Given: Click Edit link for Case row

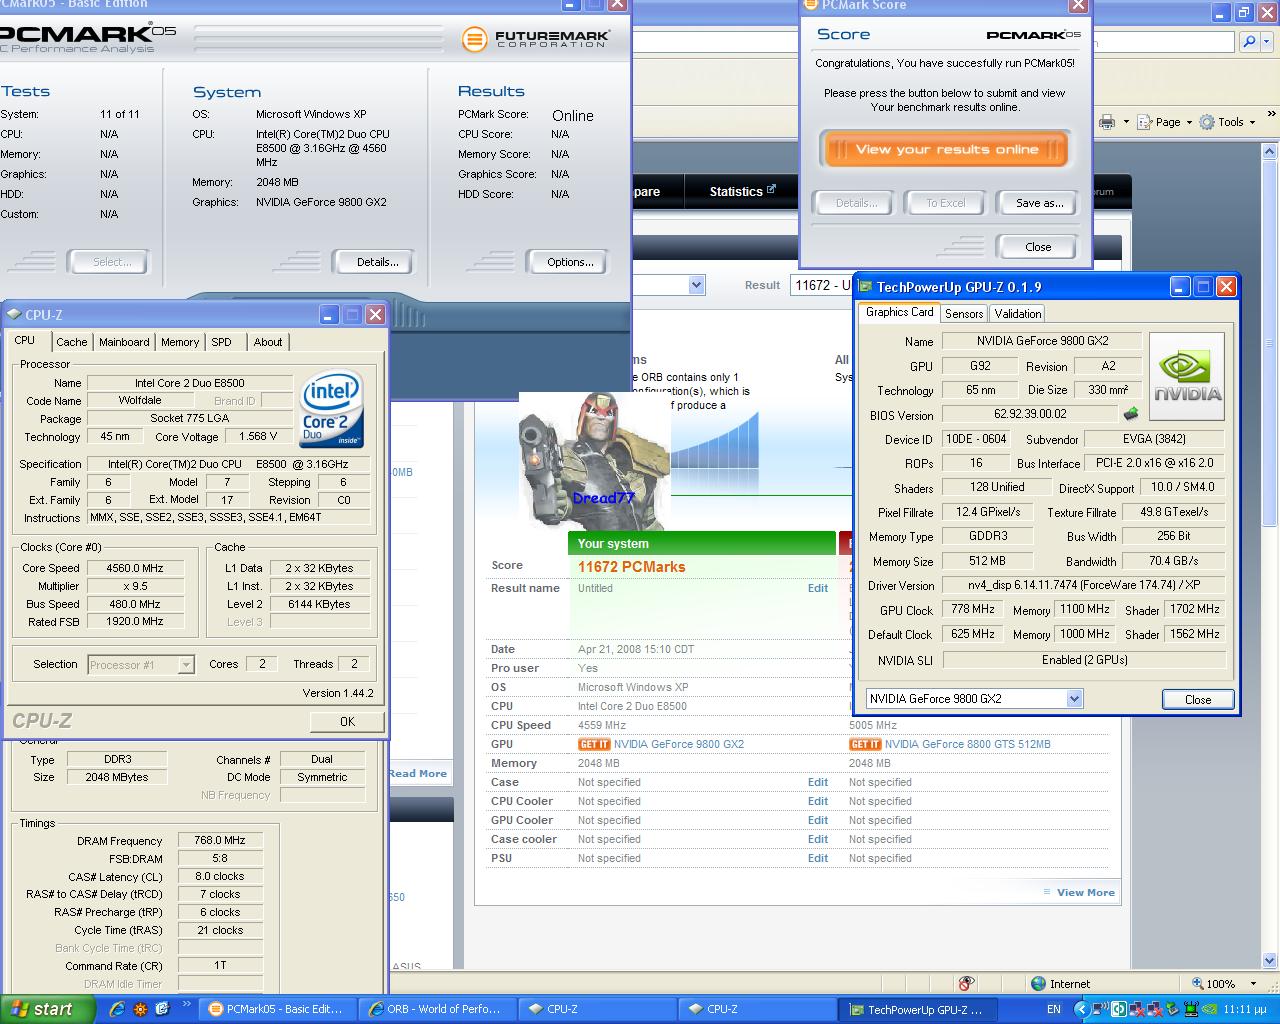Looking at the screenshot, I should pyautogui.click(x=818, y=782).
